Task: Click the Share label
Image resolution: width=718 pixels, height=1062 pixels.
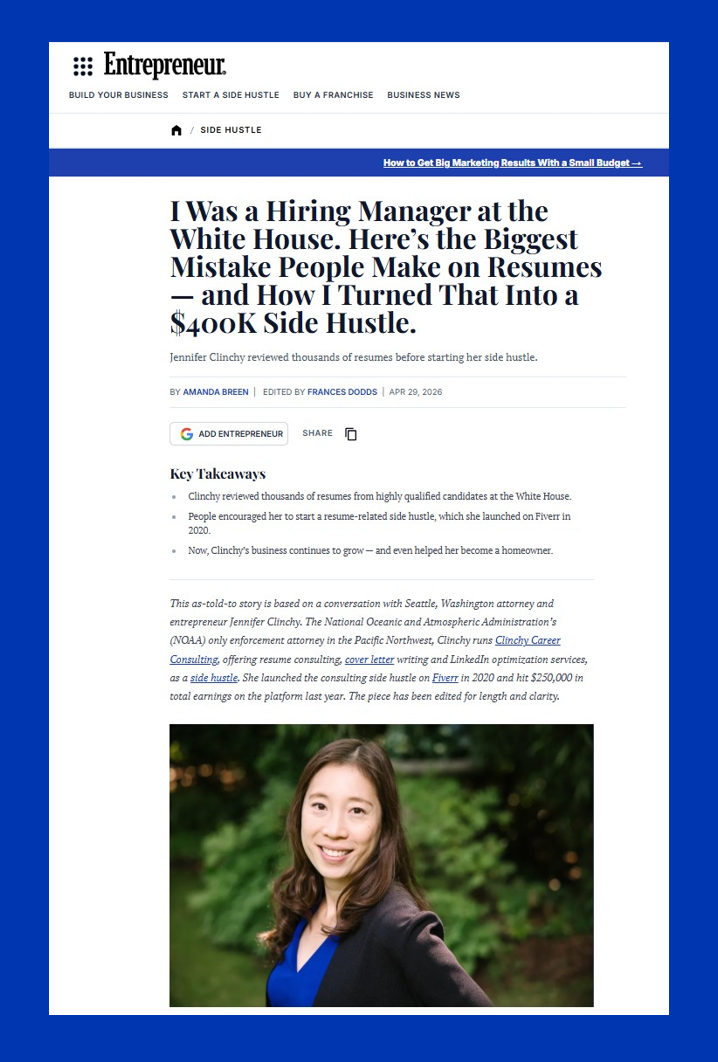Action: tap(317, 433)
